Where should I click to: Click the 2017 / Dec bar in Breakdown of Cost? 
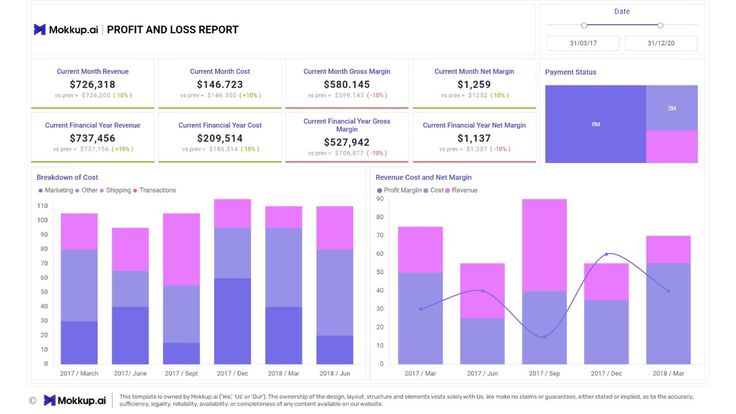point(232,282)
